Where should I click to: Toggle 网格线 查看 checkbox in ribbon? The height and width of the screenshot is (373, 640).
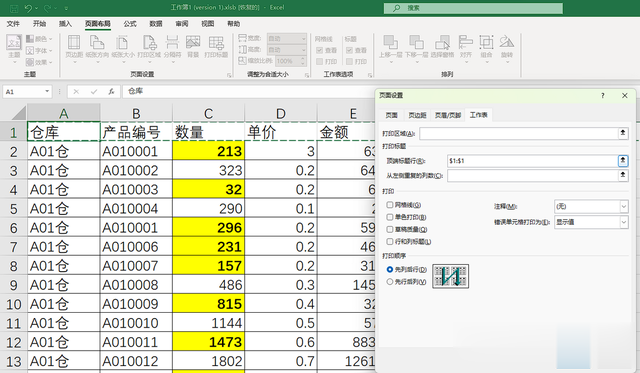coord(320,50)
